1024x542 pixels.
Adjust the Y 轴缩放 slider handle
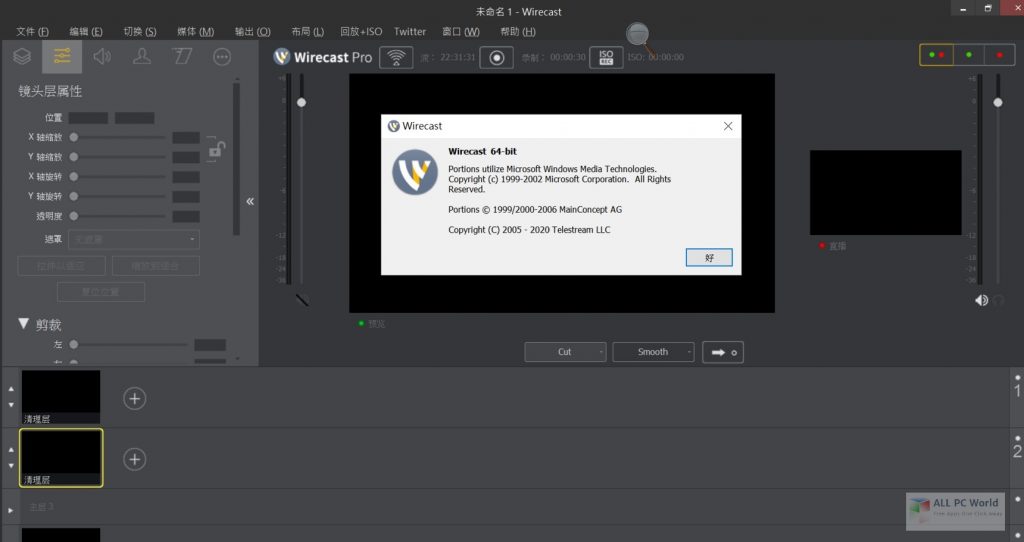click(x=74, y=157)
